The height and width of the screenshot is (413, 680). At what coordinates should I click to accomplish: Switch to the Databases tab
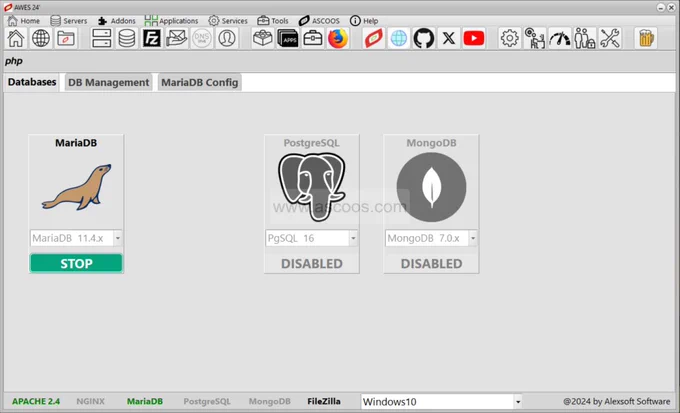click(32, 82)
